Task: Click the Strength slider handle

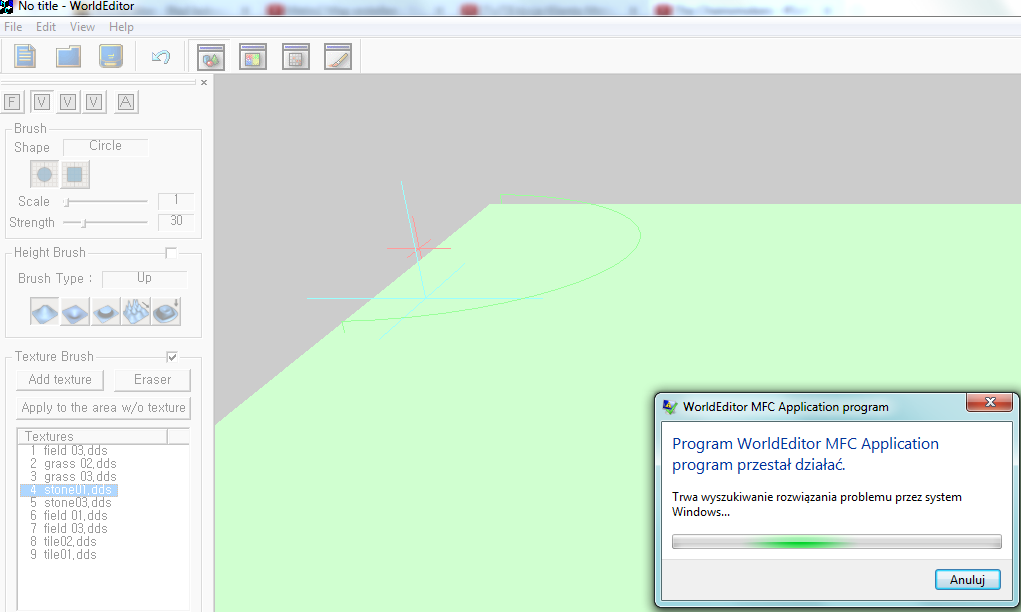Action: coord(84,223)
